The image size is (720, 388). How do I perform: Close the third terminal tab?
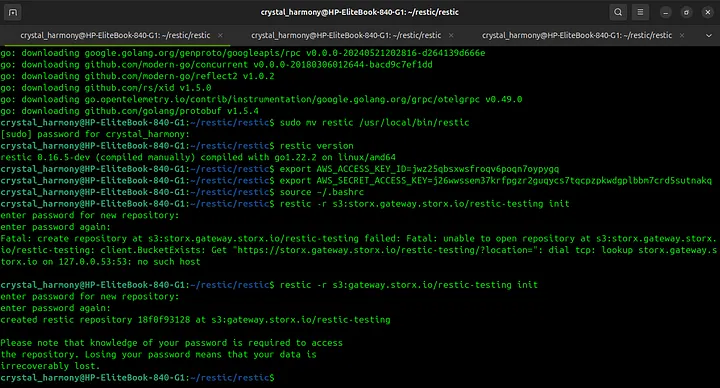point(682,35)
